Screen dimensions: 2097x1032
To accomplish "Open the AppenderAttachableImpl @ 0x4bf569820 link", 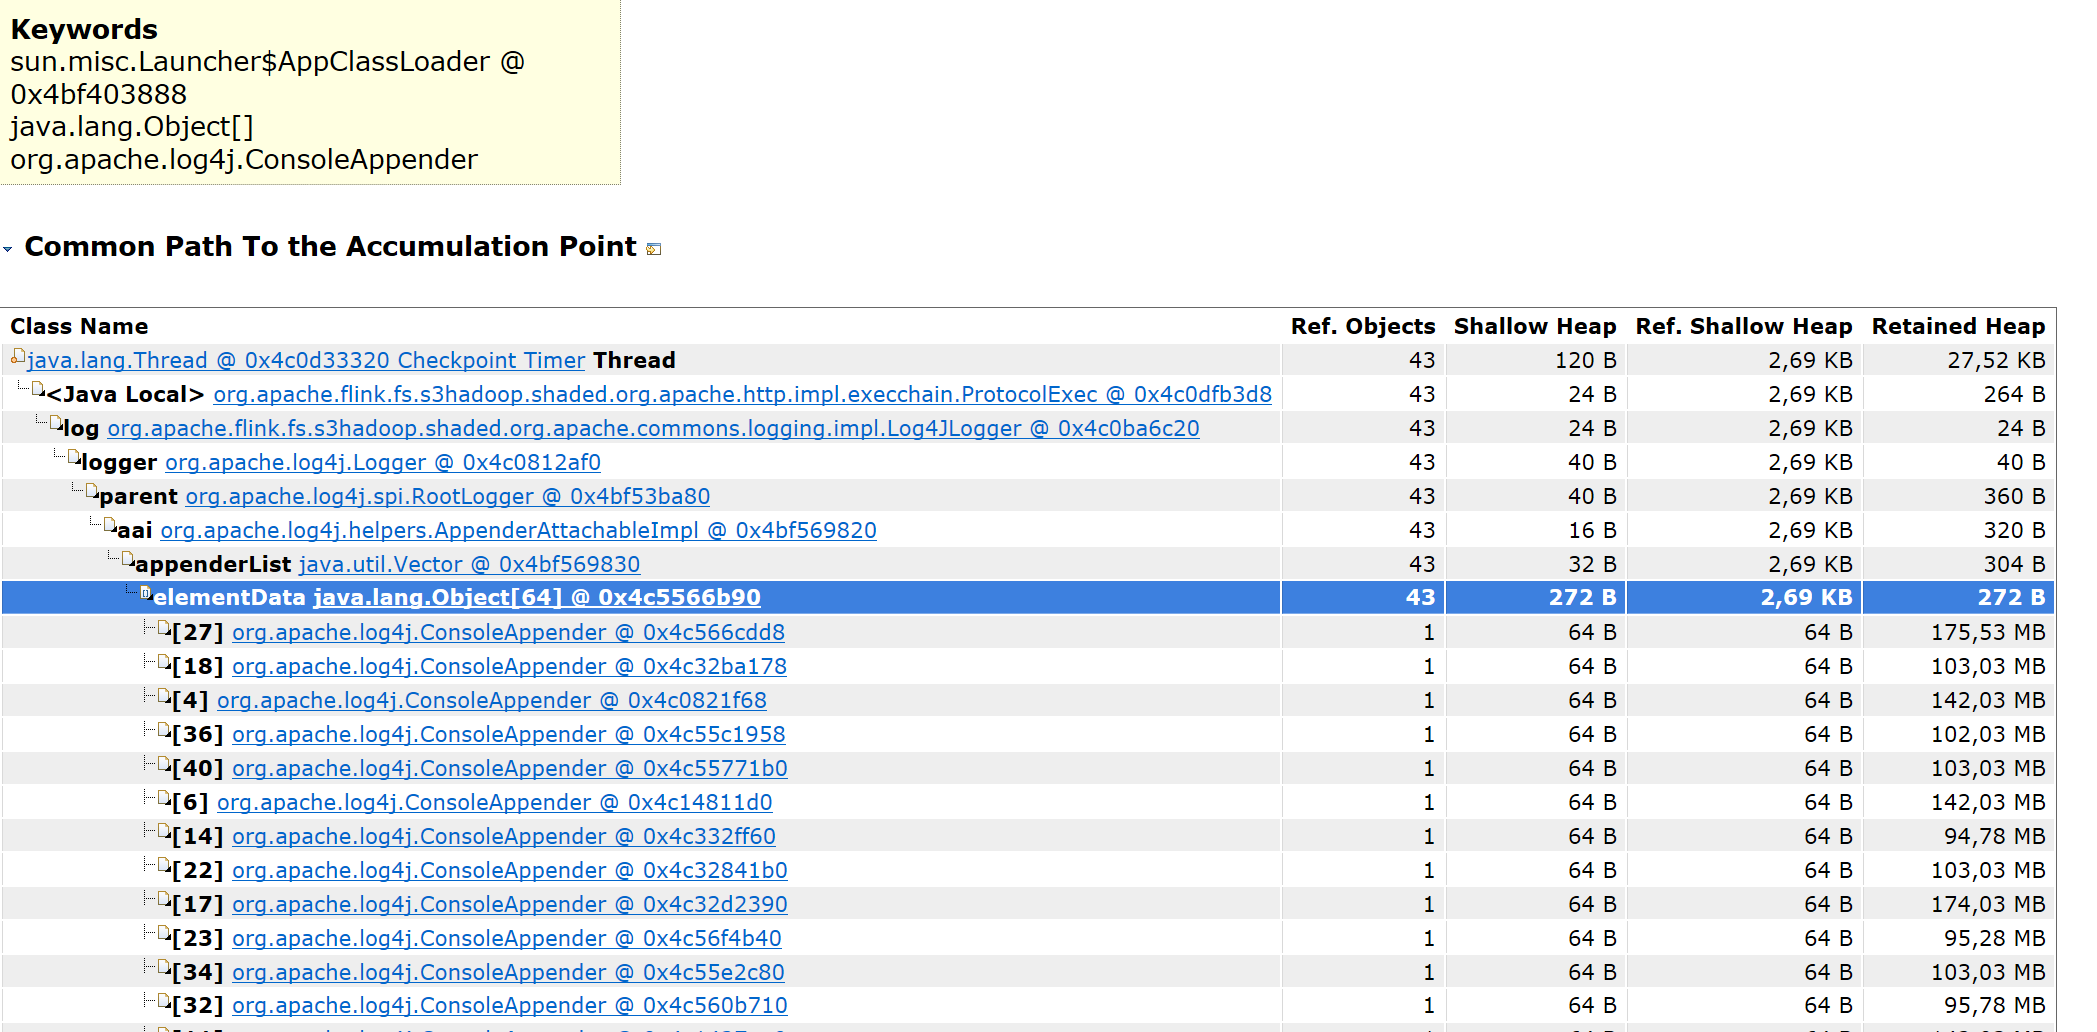I will pos(518,531).
